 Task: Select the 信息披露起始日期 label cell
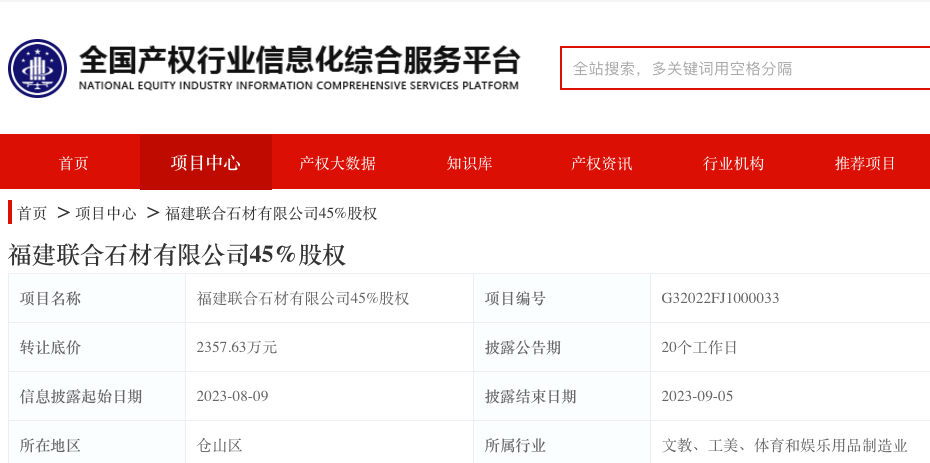pyautogui.click(x=97, y=396)
